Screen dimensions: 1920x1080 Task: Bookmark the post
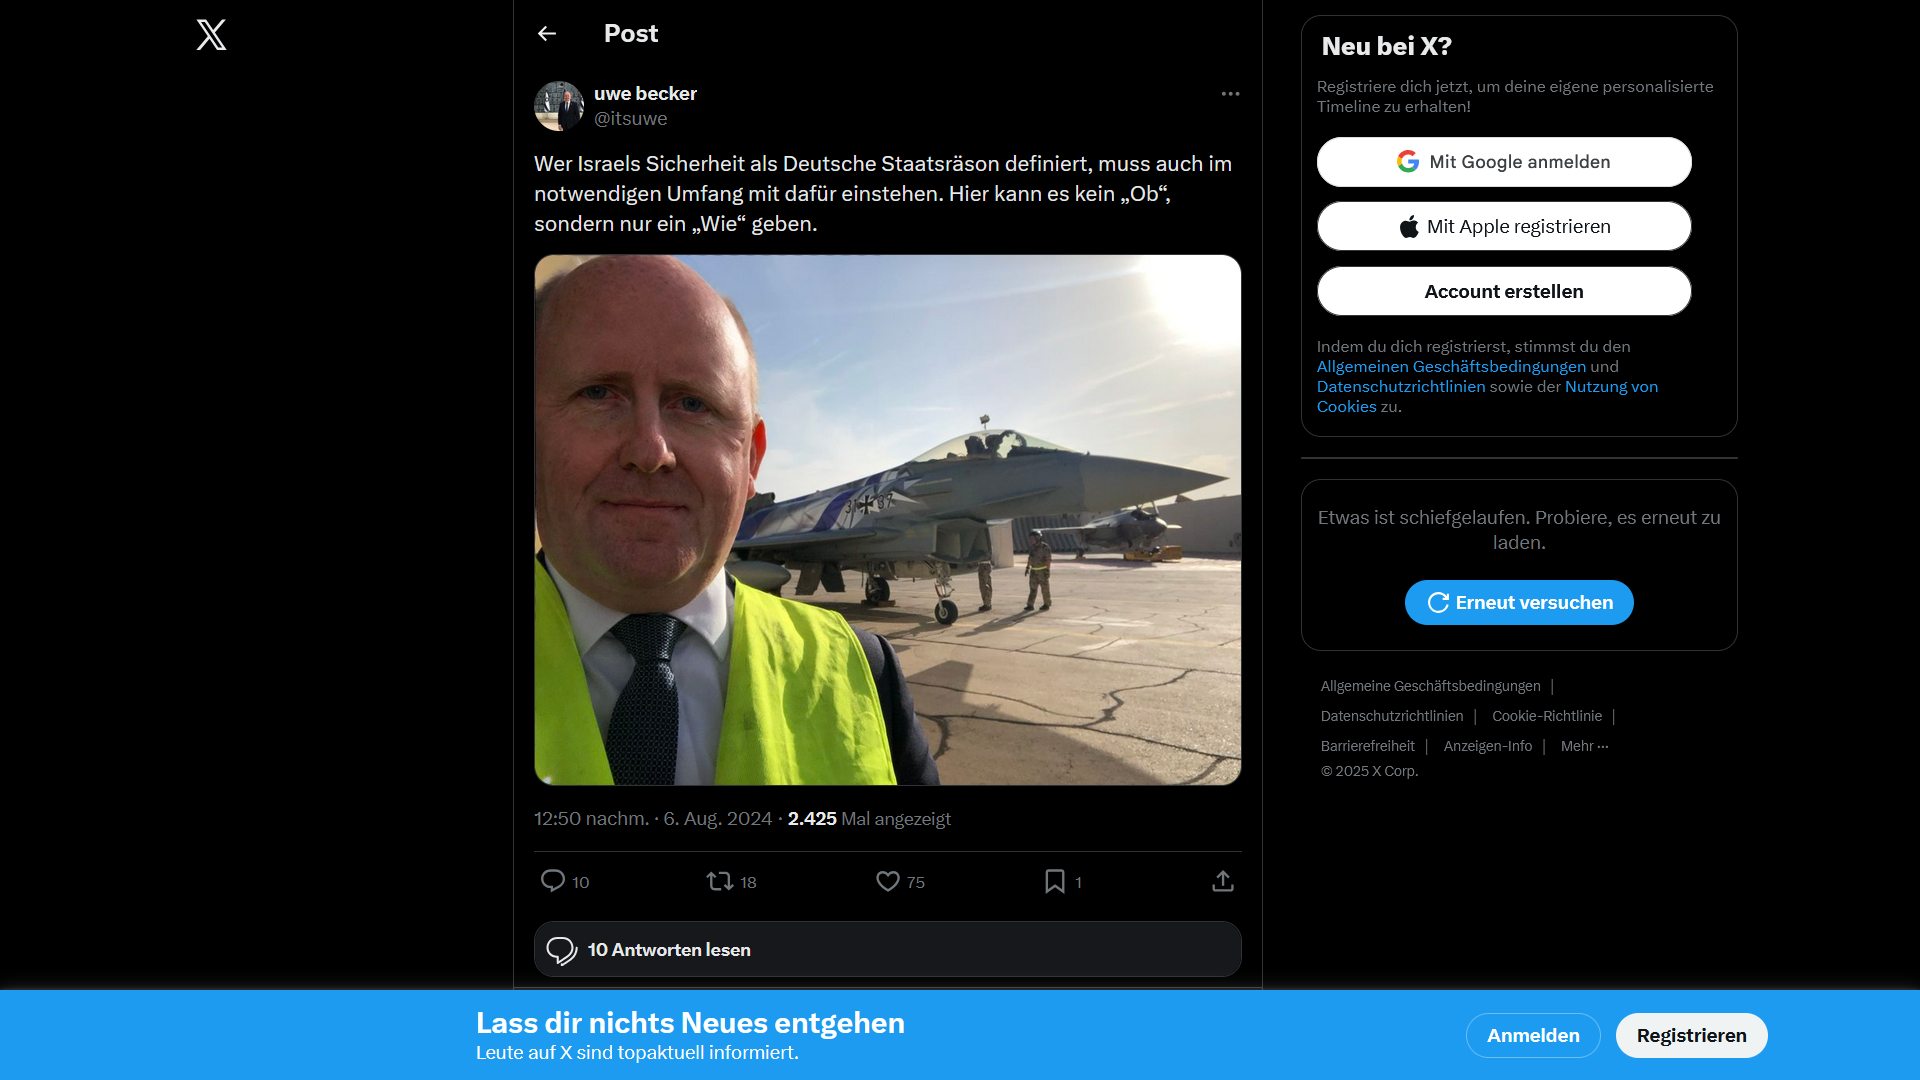(1055, 881)
